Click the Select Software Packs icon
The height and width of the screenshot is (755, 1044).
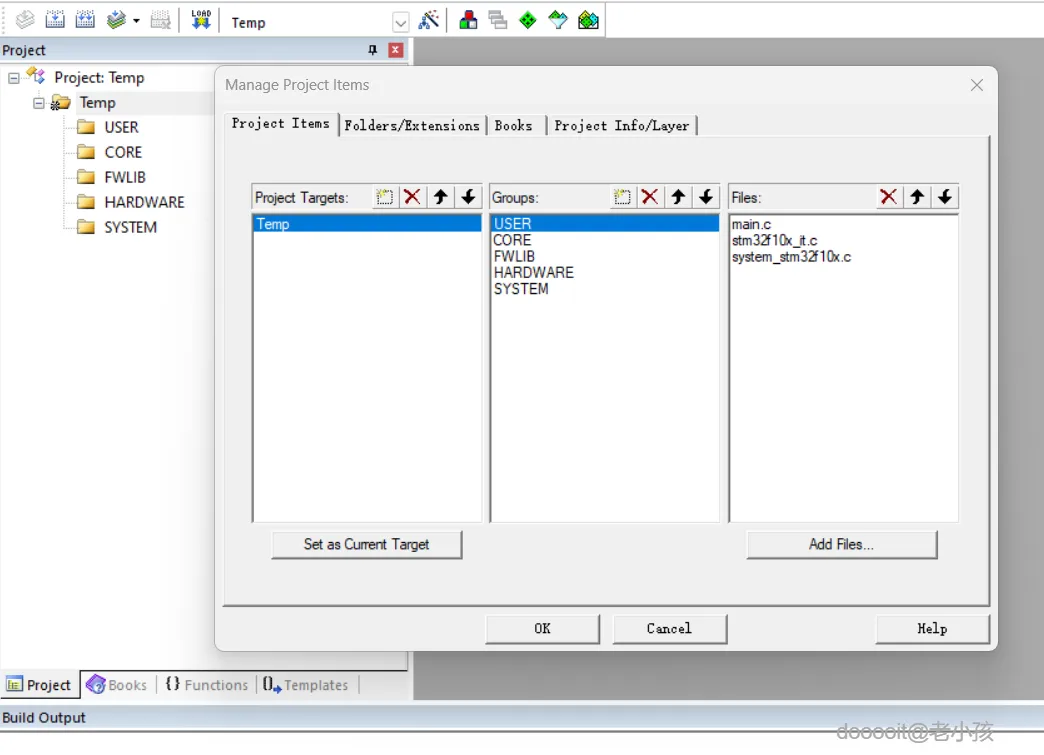pos(558,20)
